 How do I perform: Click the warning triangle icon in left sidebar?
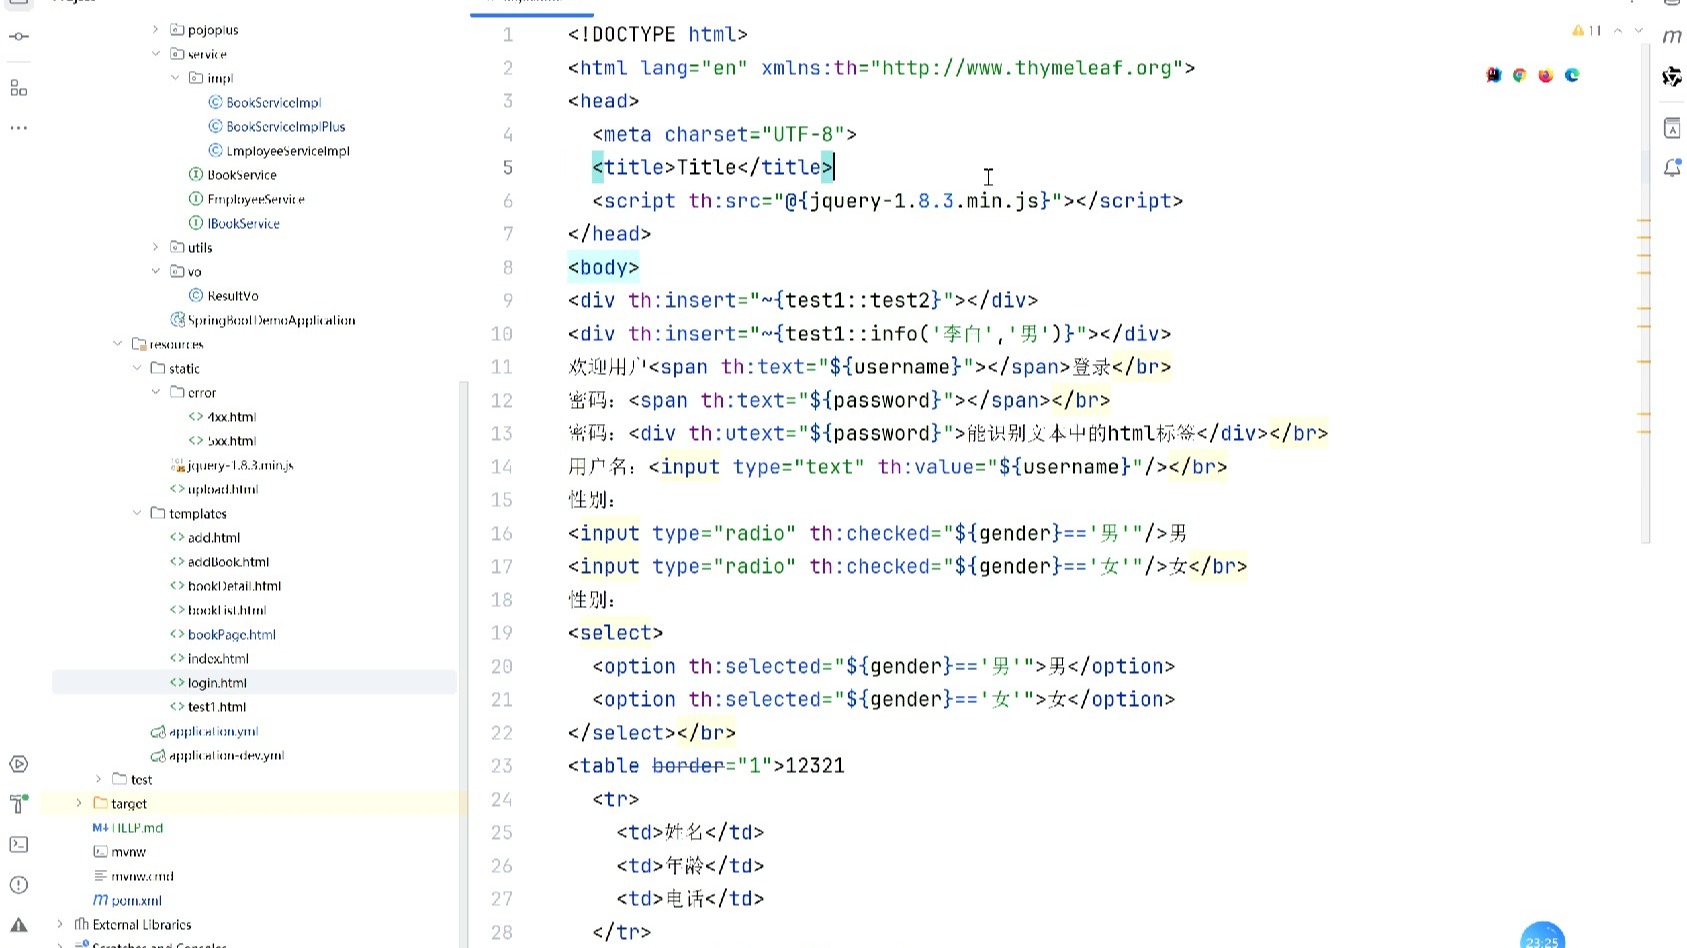pyautogui.click(x=19, y=925)
